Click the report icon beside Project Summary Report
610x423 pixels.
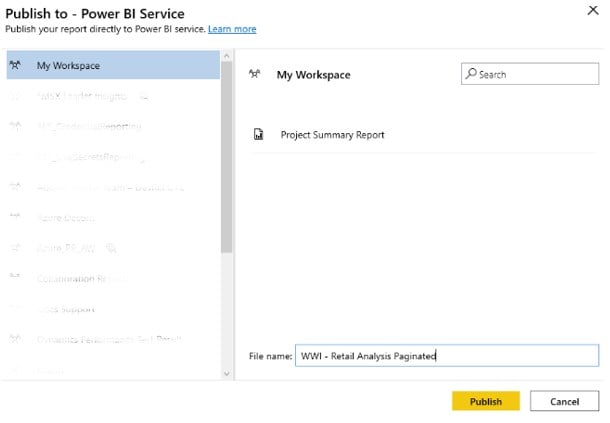tap(258, 134)
